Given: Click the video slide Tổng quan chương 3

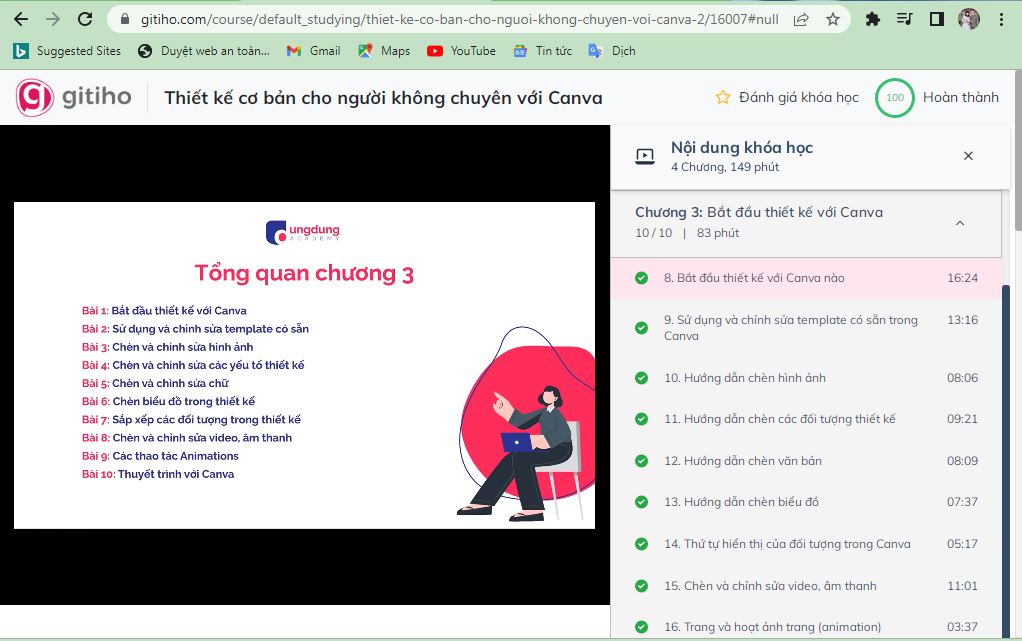Looking at the screenshot, I should point(304,365).
